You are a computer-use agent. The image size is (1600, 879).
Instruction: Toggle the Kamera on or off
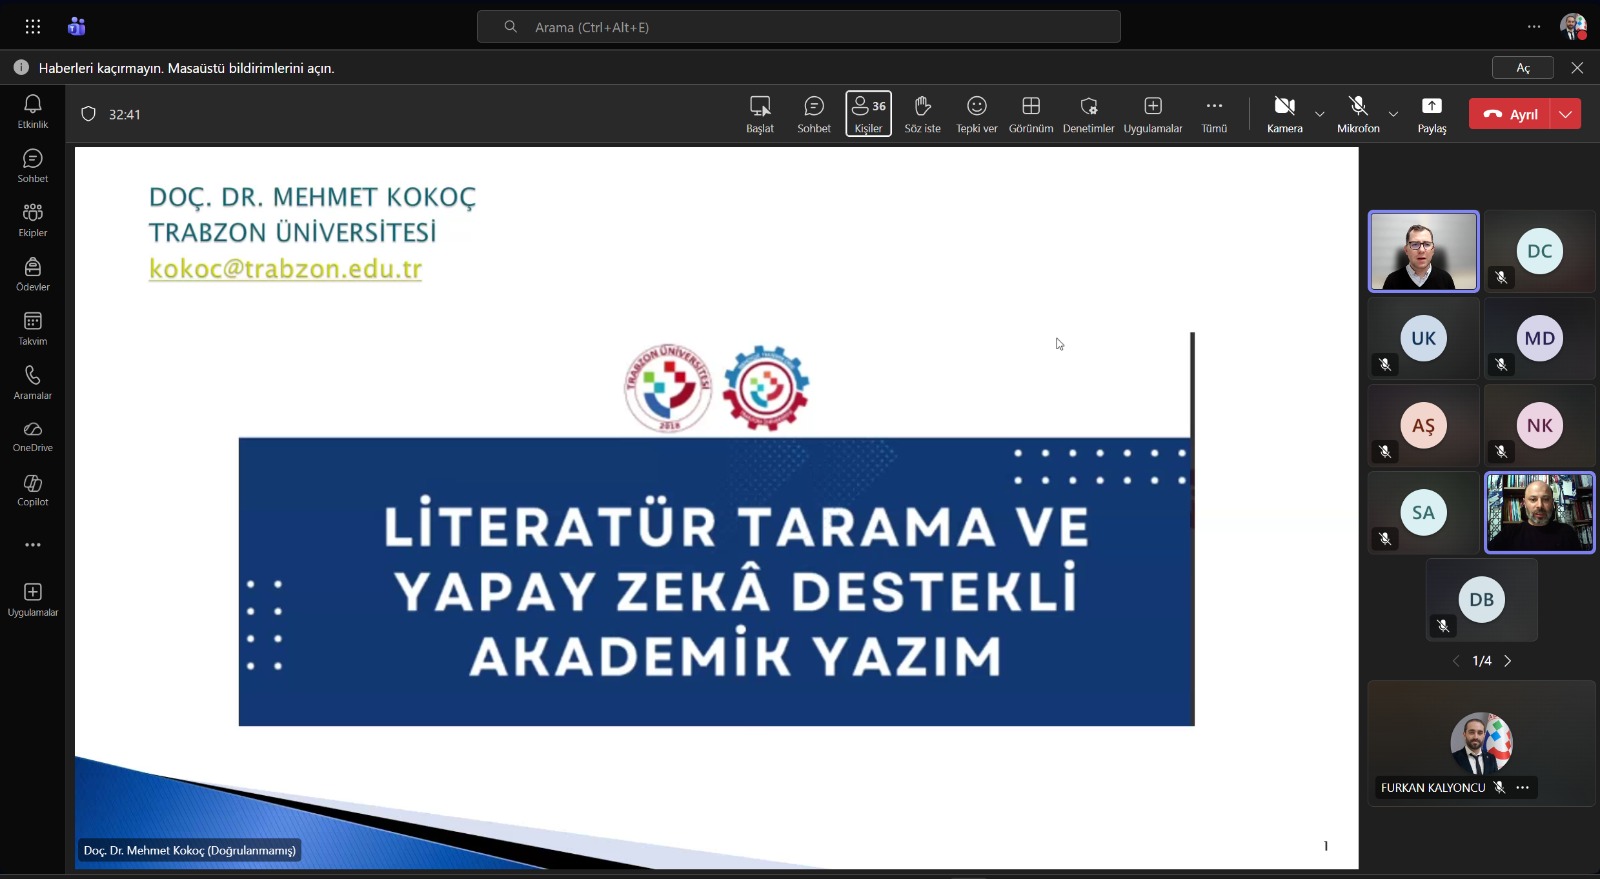(1284, 114)
